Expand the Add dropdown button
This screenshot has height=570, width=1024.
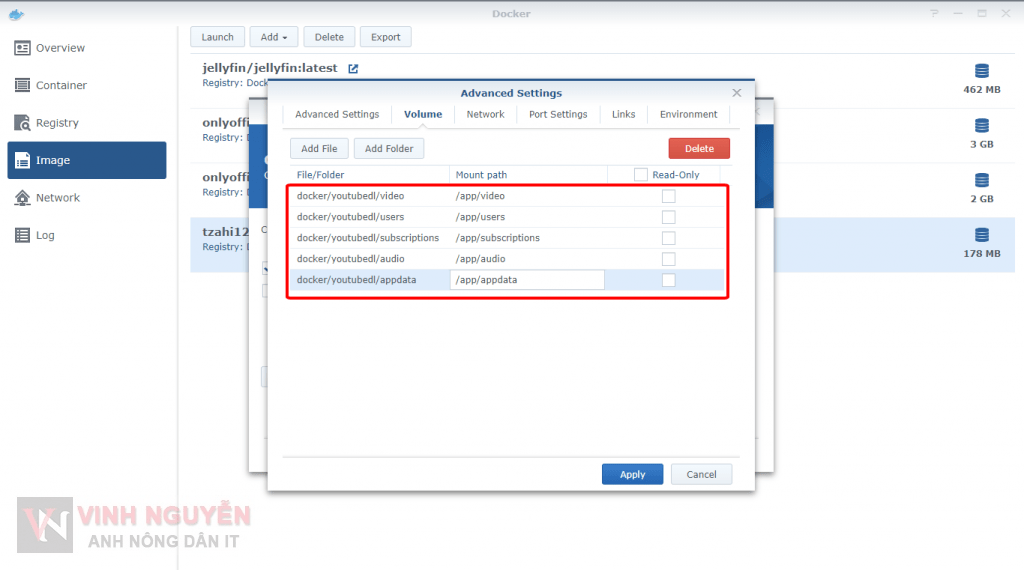click(x=273, y=37)
